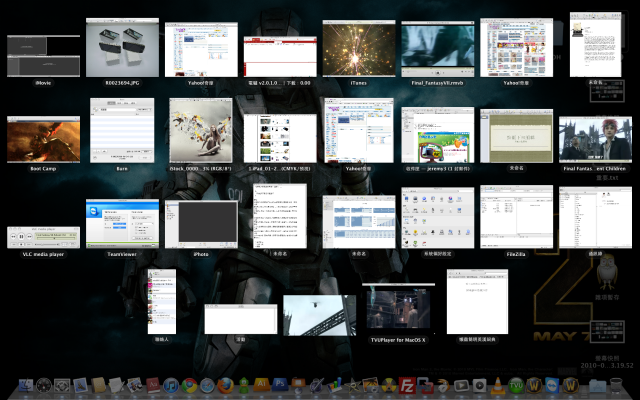Pause playback in VLC media player window

pos(21,236)
